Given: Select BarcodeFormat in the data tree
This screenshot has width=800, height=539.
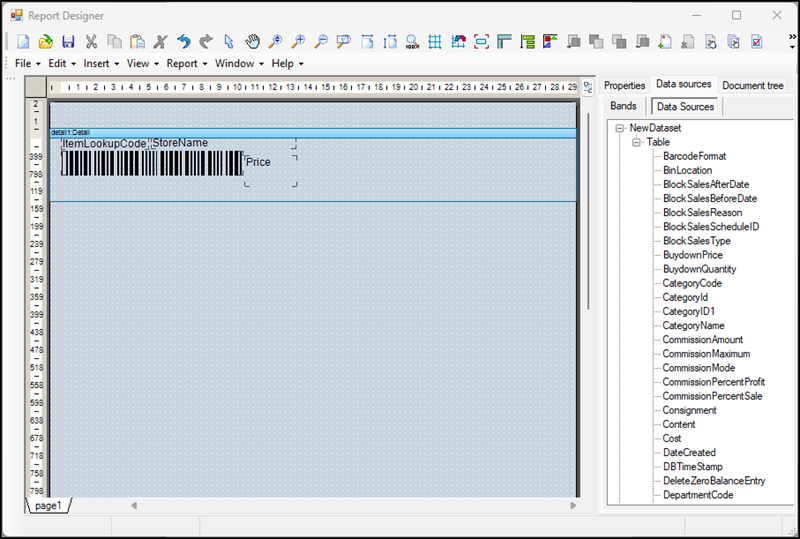Looking at the screenshot, I should point(694,156).
